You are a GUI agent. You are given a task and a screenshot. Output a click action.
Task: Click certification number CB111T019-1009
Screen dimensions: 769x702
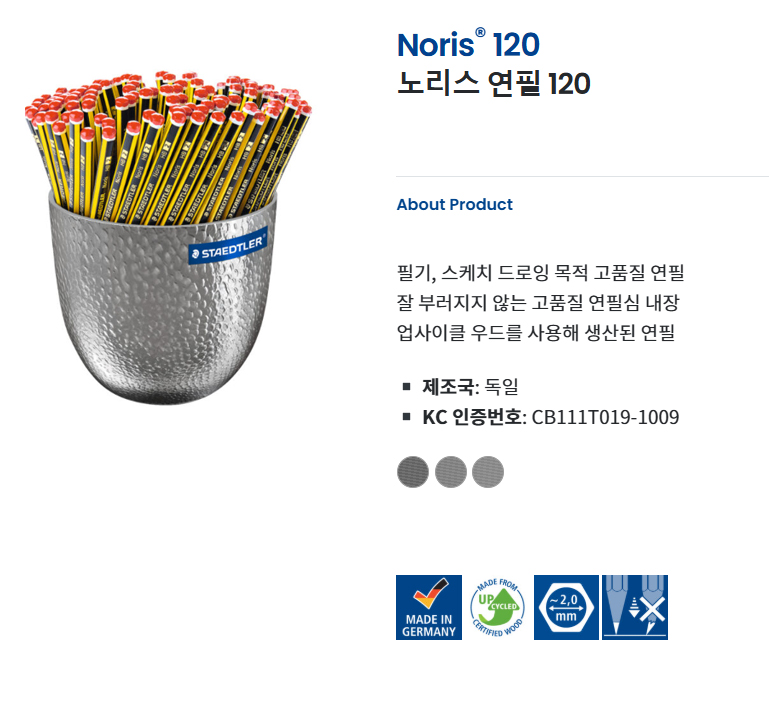pos(605,417)
